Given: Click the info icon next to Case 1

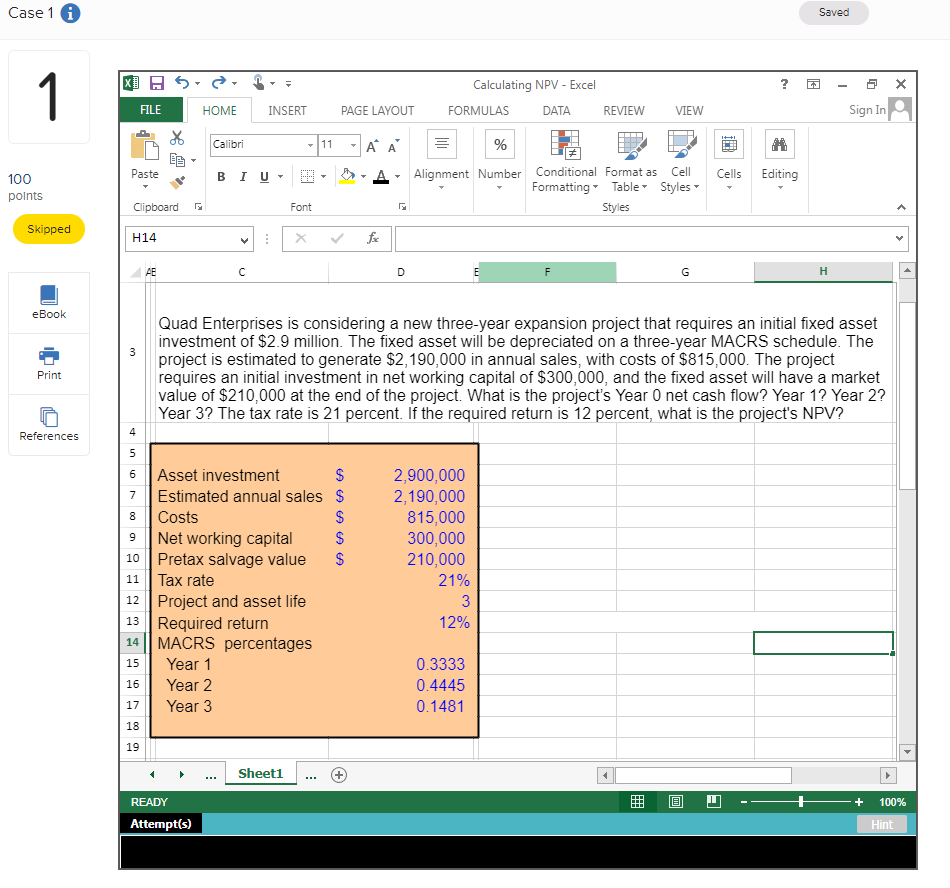Looking at the screenshot, I should pos(70,13).
